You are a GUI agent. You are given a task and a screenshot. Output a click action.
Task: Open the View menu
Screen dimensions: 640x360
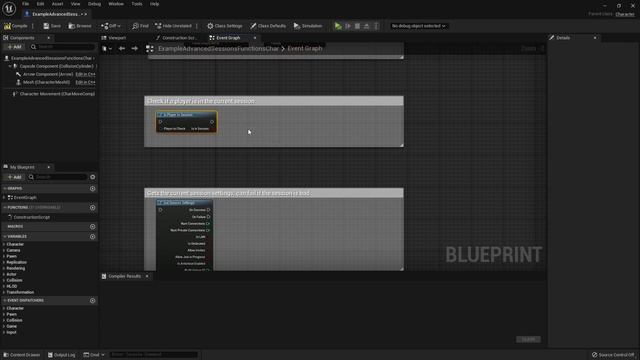[76, 4]
